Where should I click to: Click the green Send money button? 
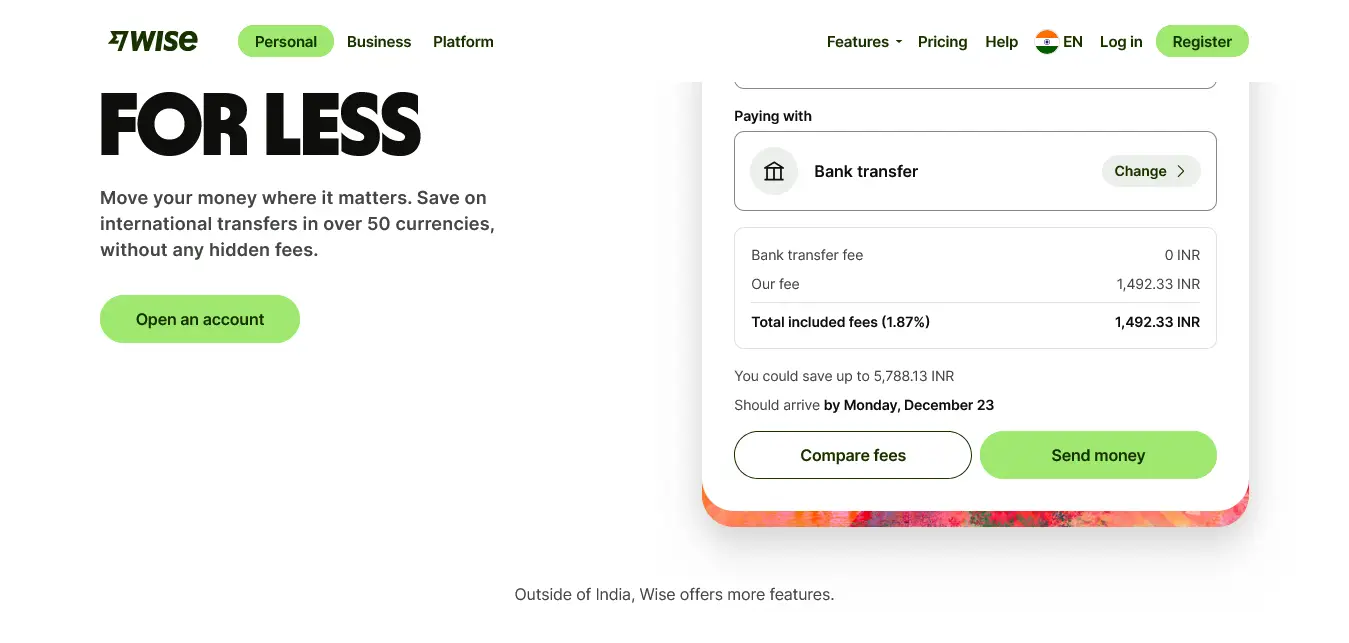point(1098,455)
